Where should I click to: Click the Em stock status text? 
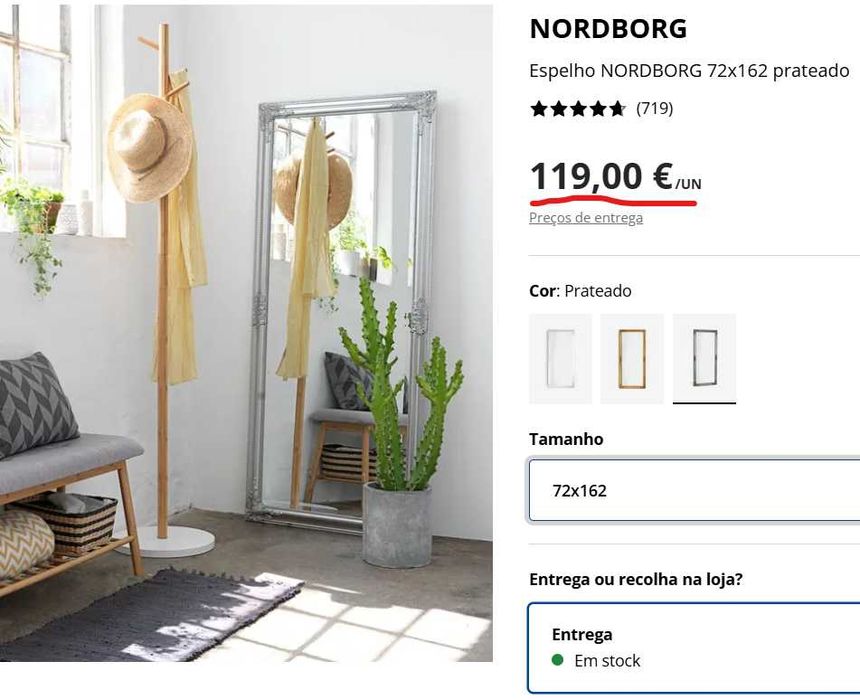(x=607, y=661)
